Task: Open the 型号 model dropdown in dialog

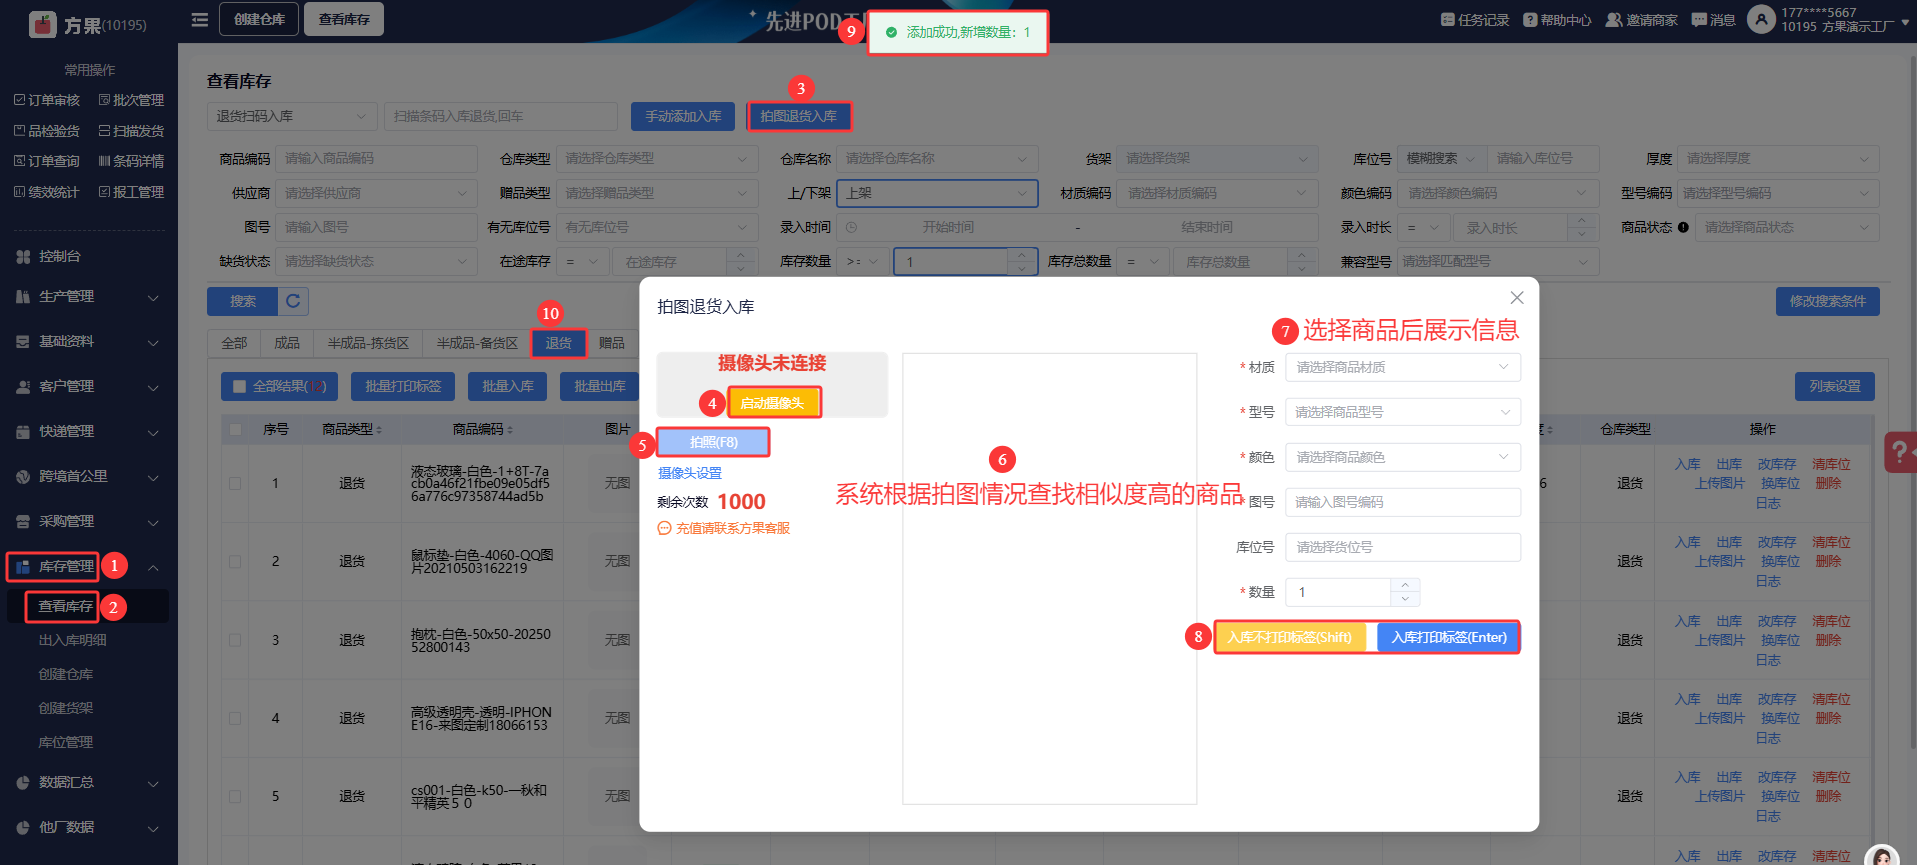Action: click(x=1402, y=412)
